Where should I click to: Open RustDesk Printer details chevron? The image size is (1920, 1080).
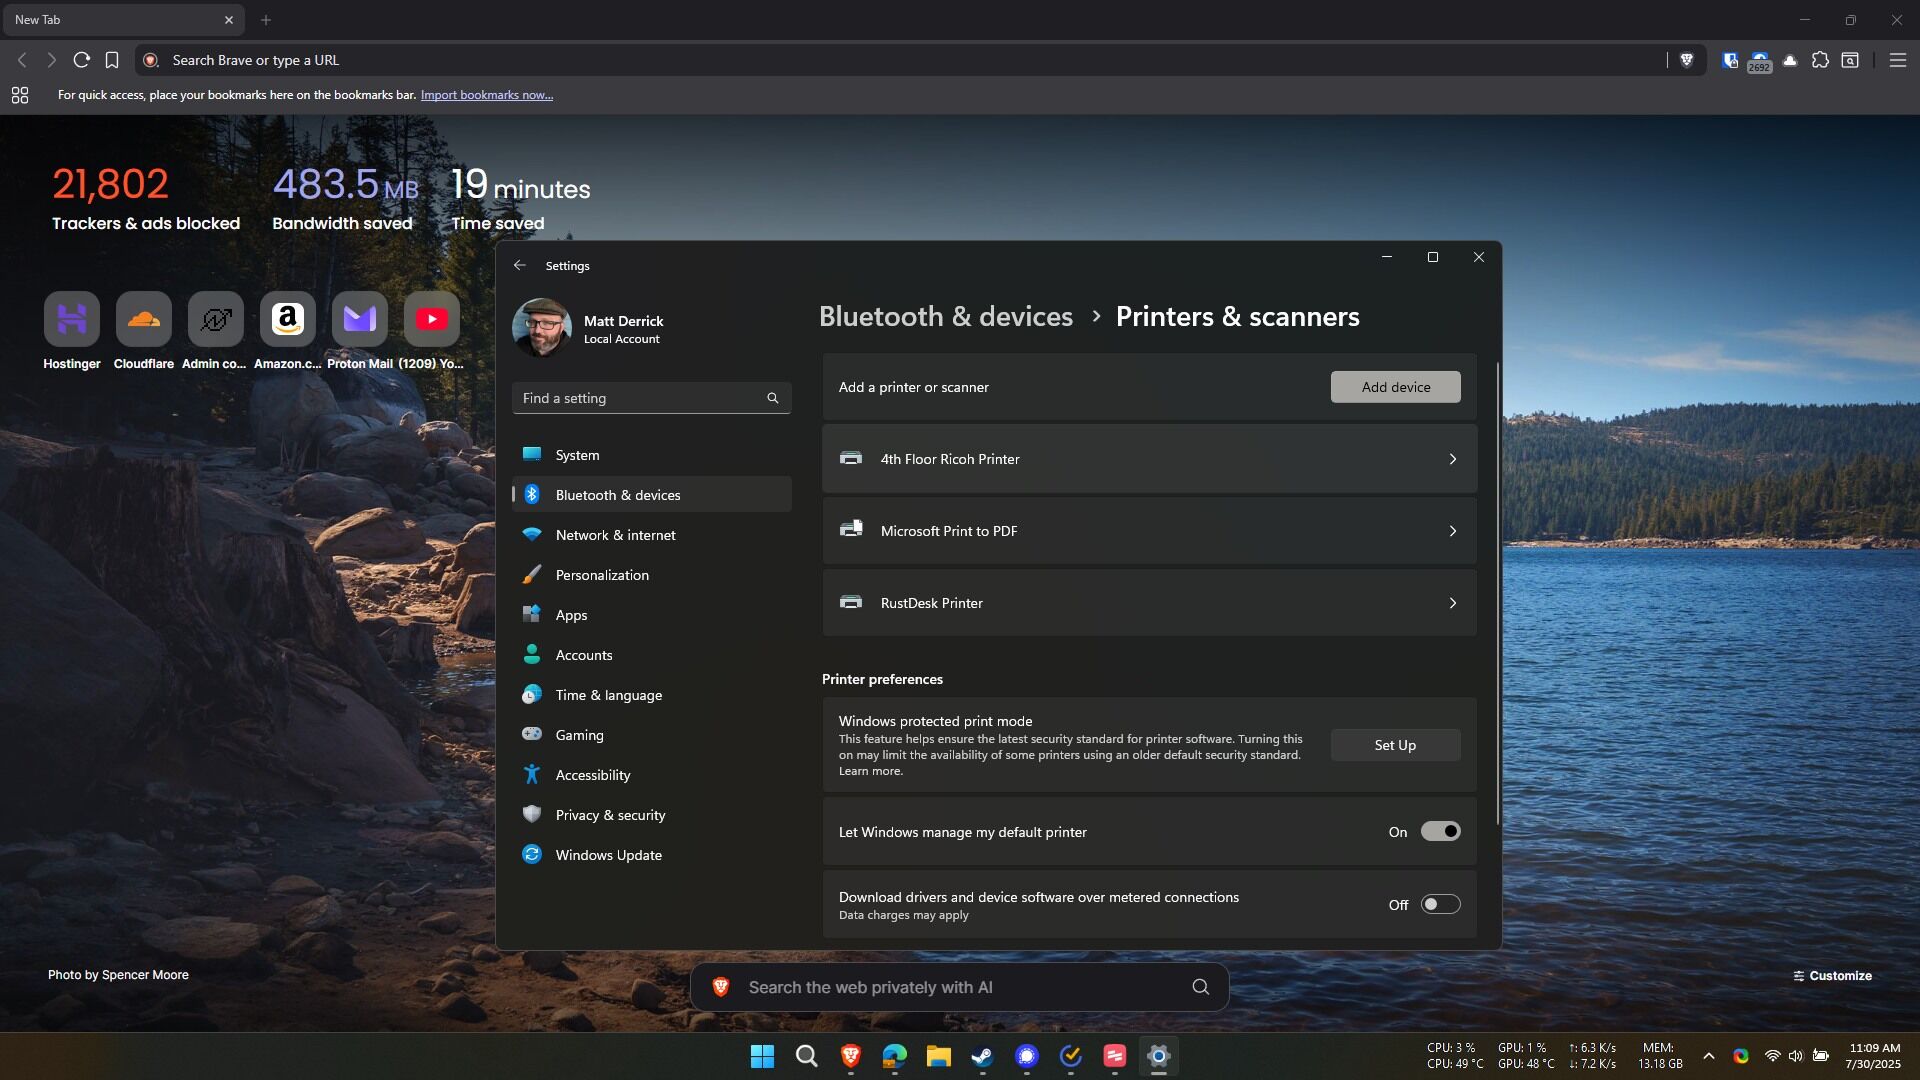pyautogui.click(x=1452, y=603)
